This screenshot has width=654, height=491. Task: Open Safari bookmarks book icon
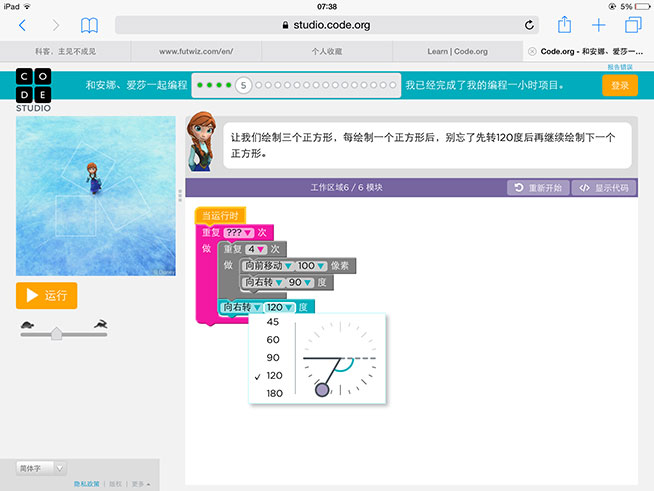pyautogui.click(x=89, y=25)
